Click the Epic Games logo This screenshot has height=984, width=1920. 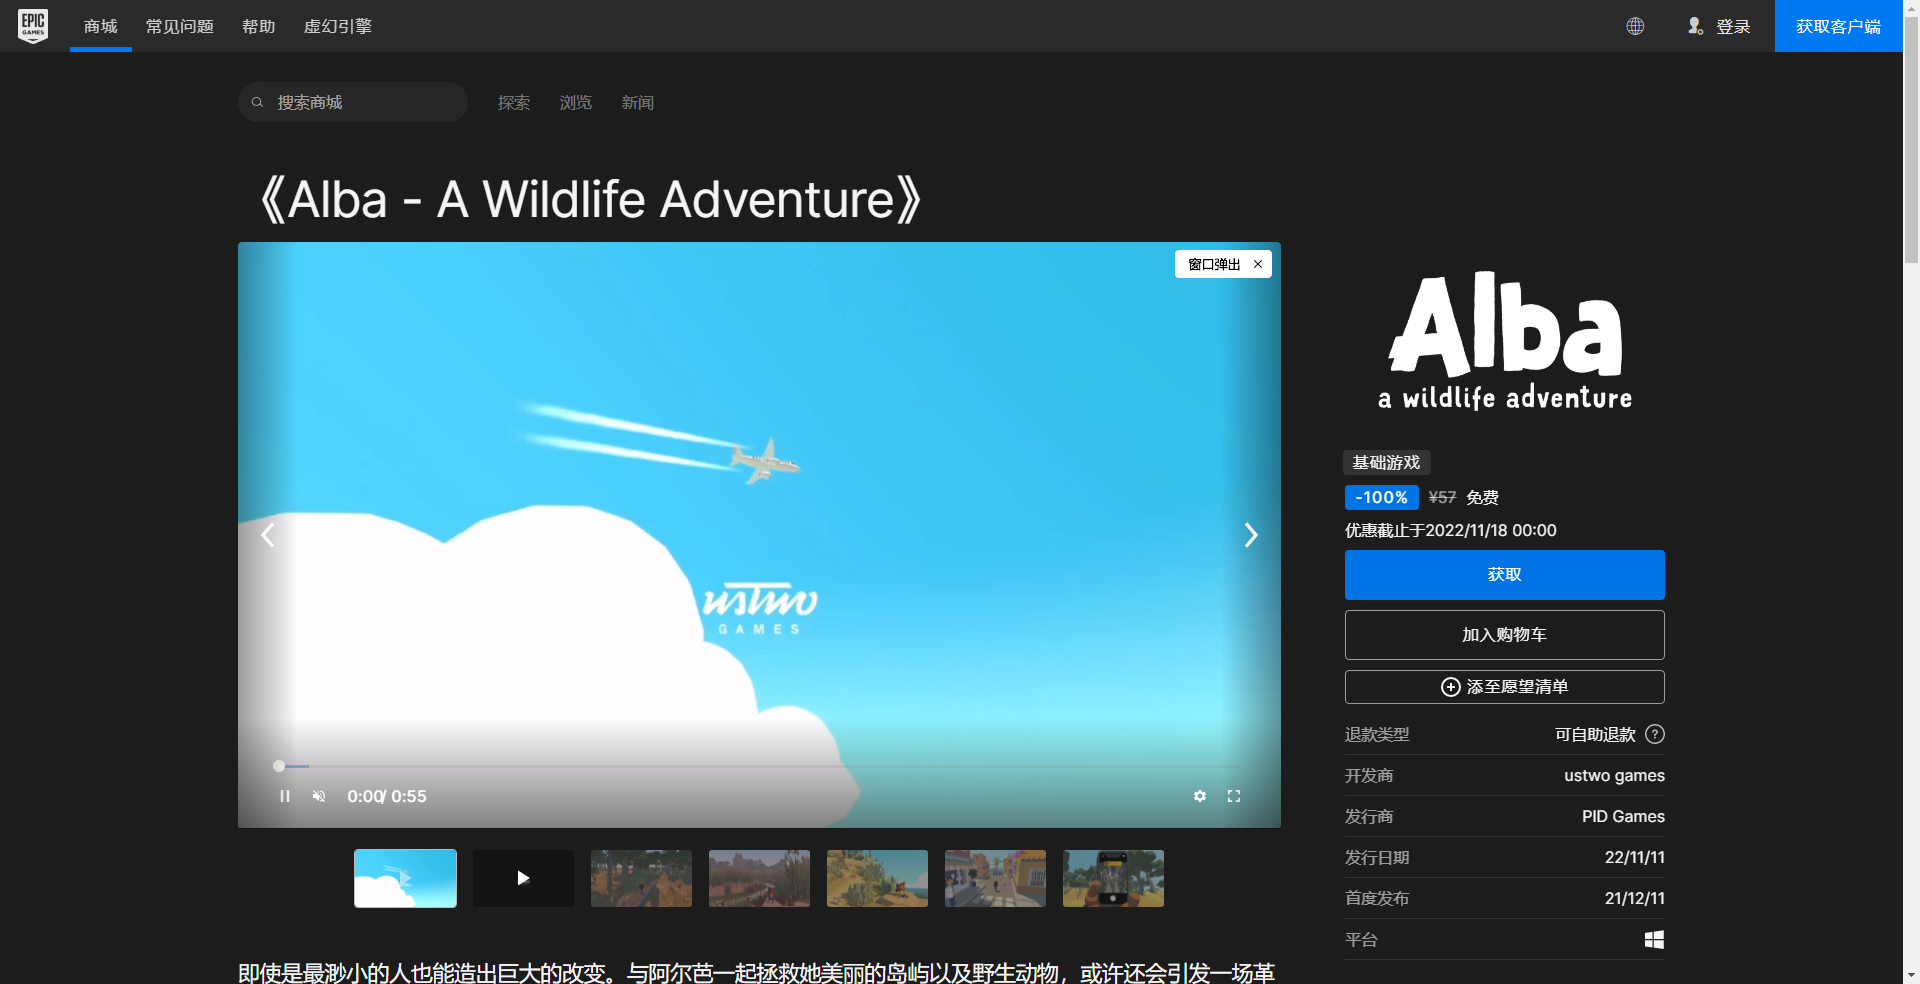pyautogui.click(x=33, y=26)
